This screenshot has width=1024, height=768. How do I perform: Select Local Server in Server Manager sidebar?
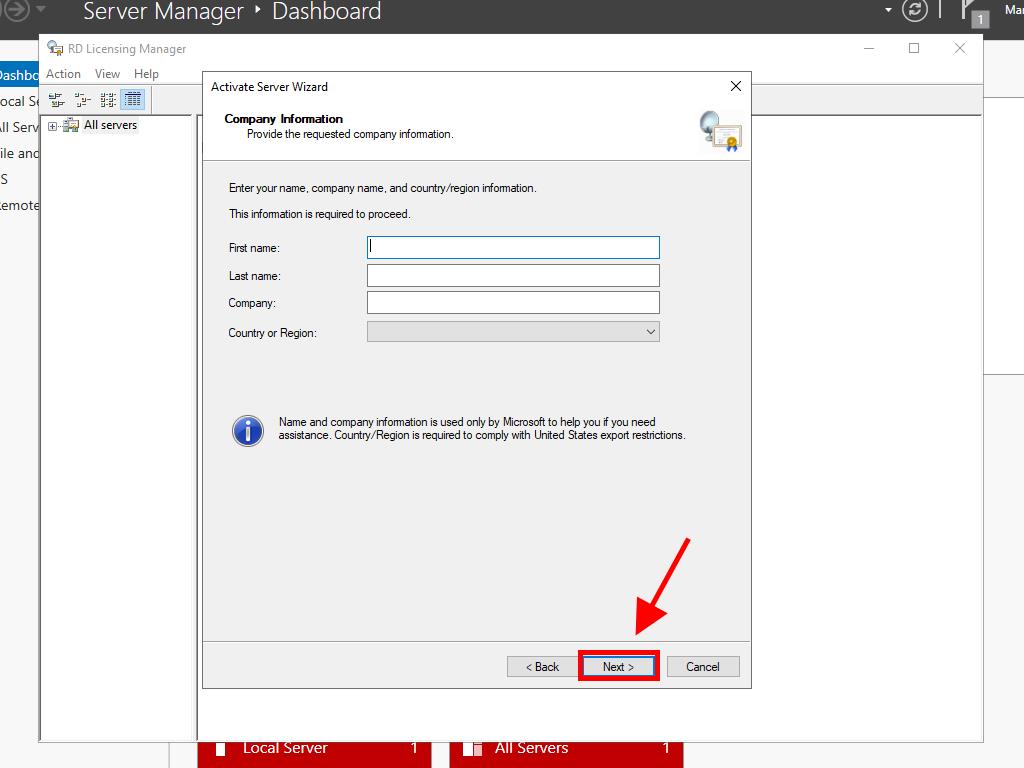click(20, 101)
